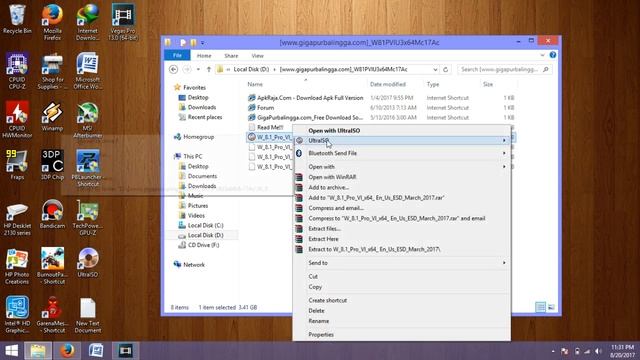Go up one folder level in Explorer

[x=209, y=69]
